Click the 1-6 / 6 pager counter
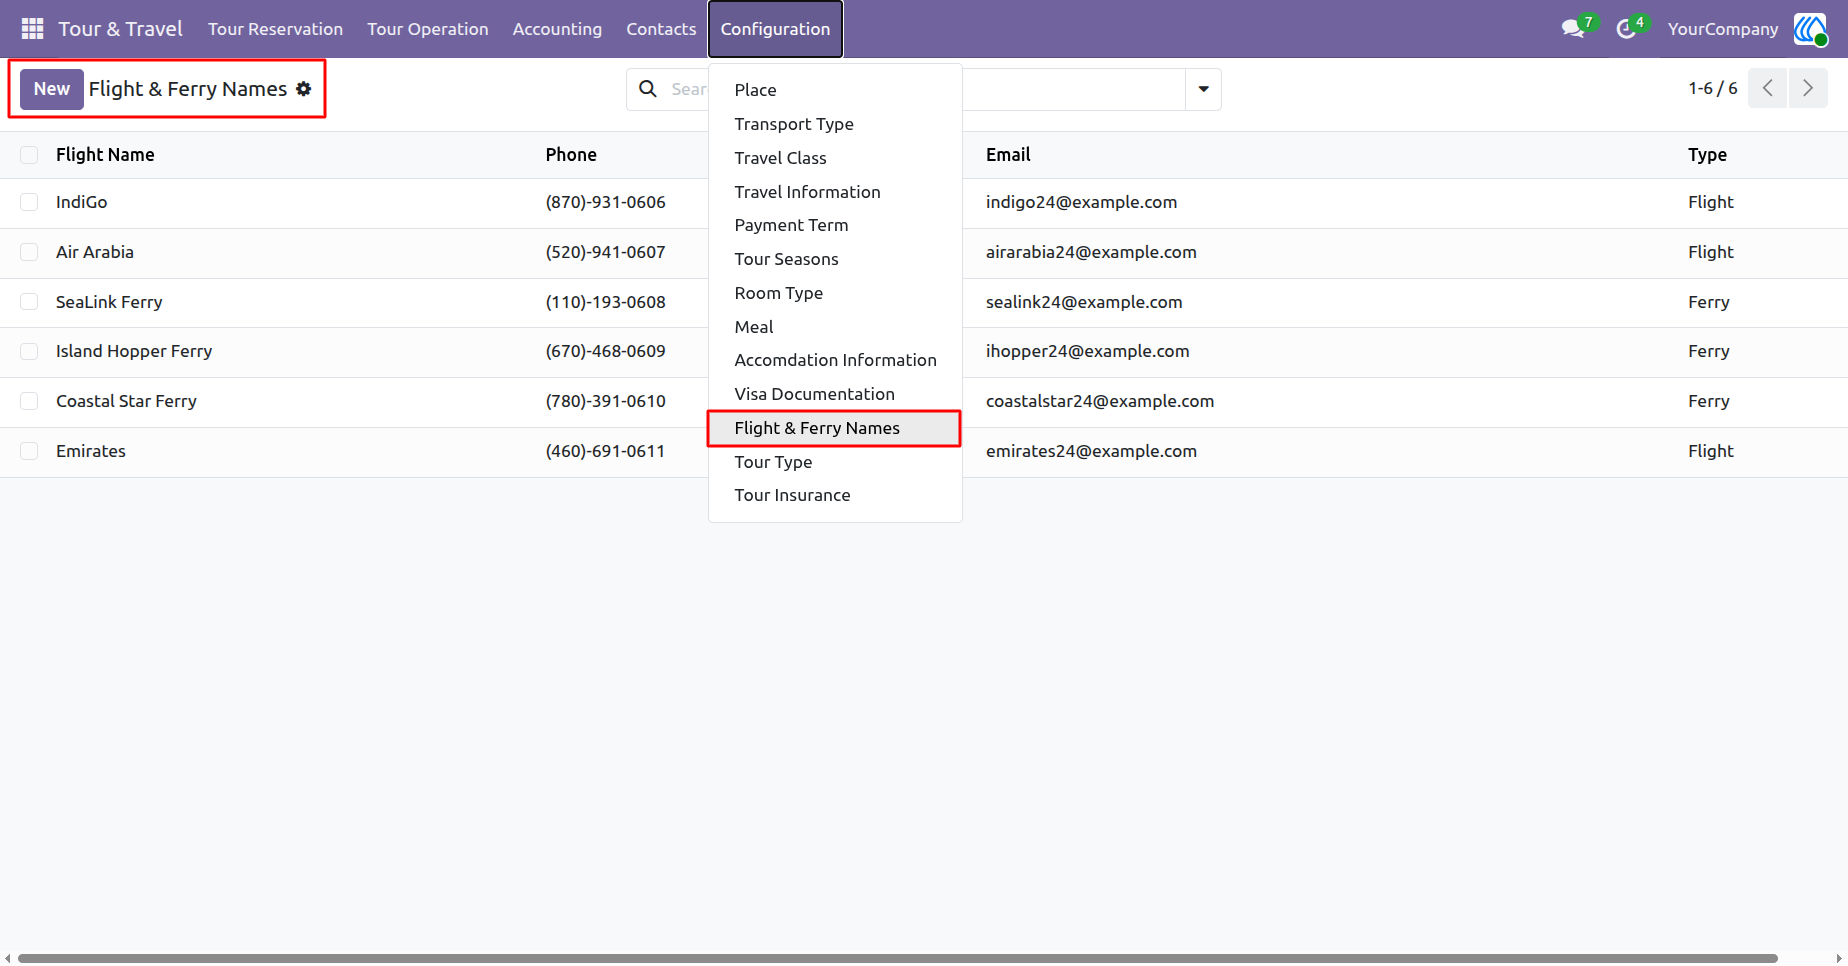 [1712, 88]
